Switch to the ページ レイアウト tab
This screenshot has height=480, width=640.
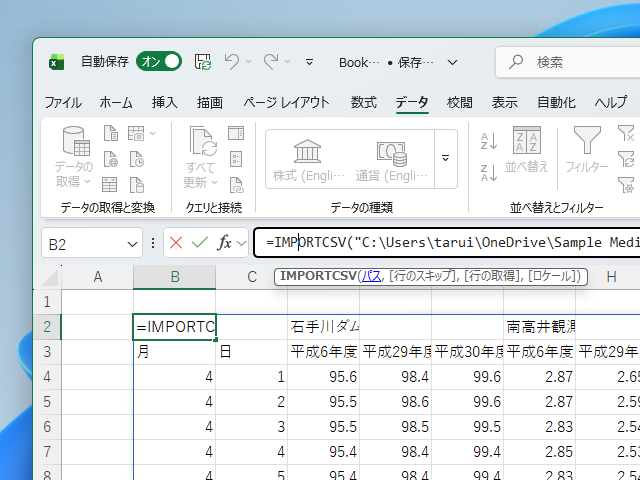[x=286, y=102]
